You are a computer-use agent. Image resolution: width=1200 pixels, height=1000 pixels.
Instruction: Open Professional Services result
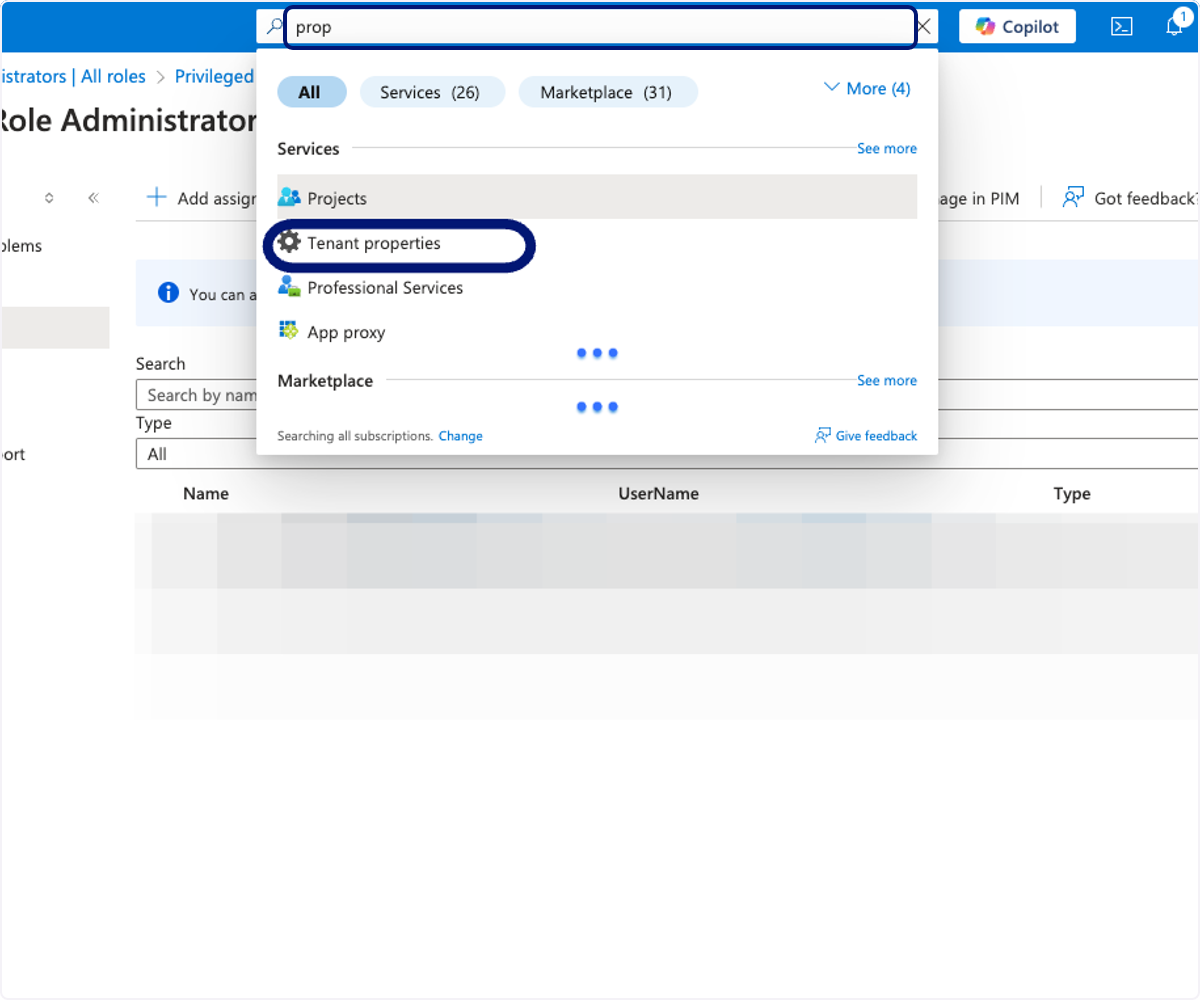(x=597, y=288)
